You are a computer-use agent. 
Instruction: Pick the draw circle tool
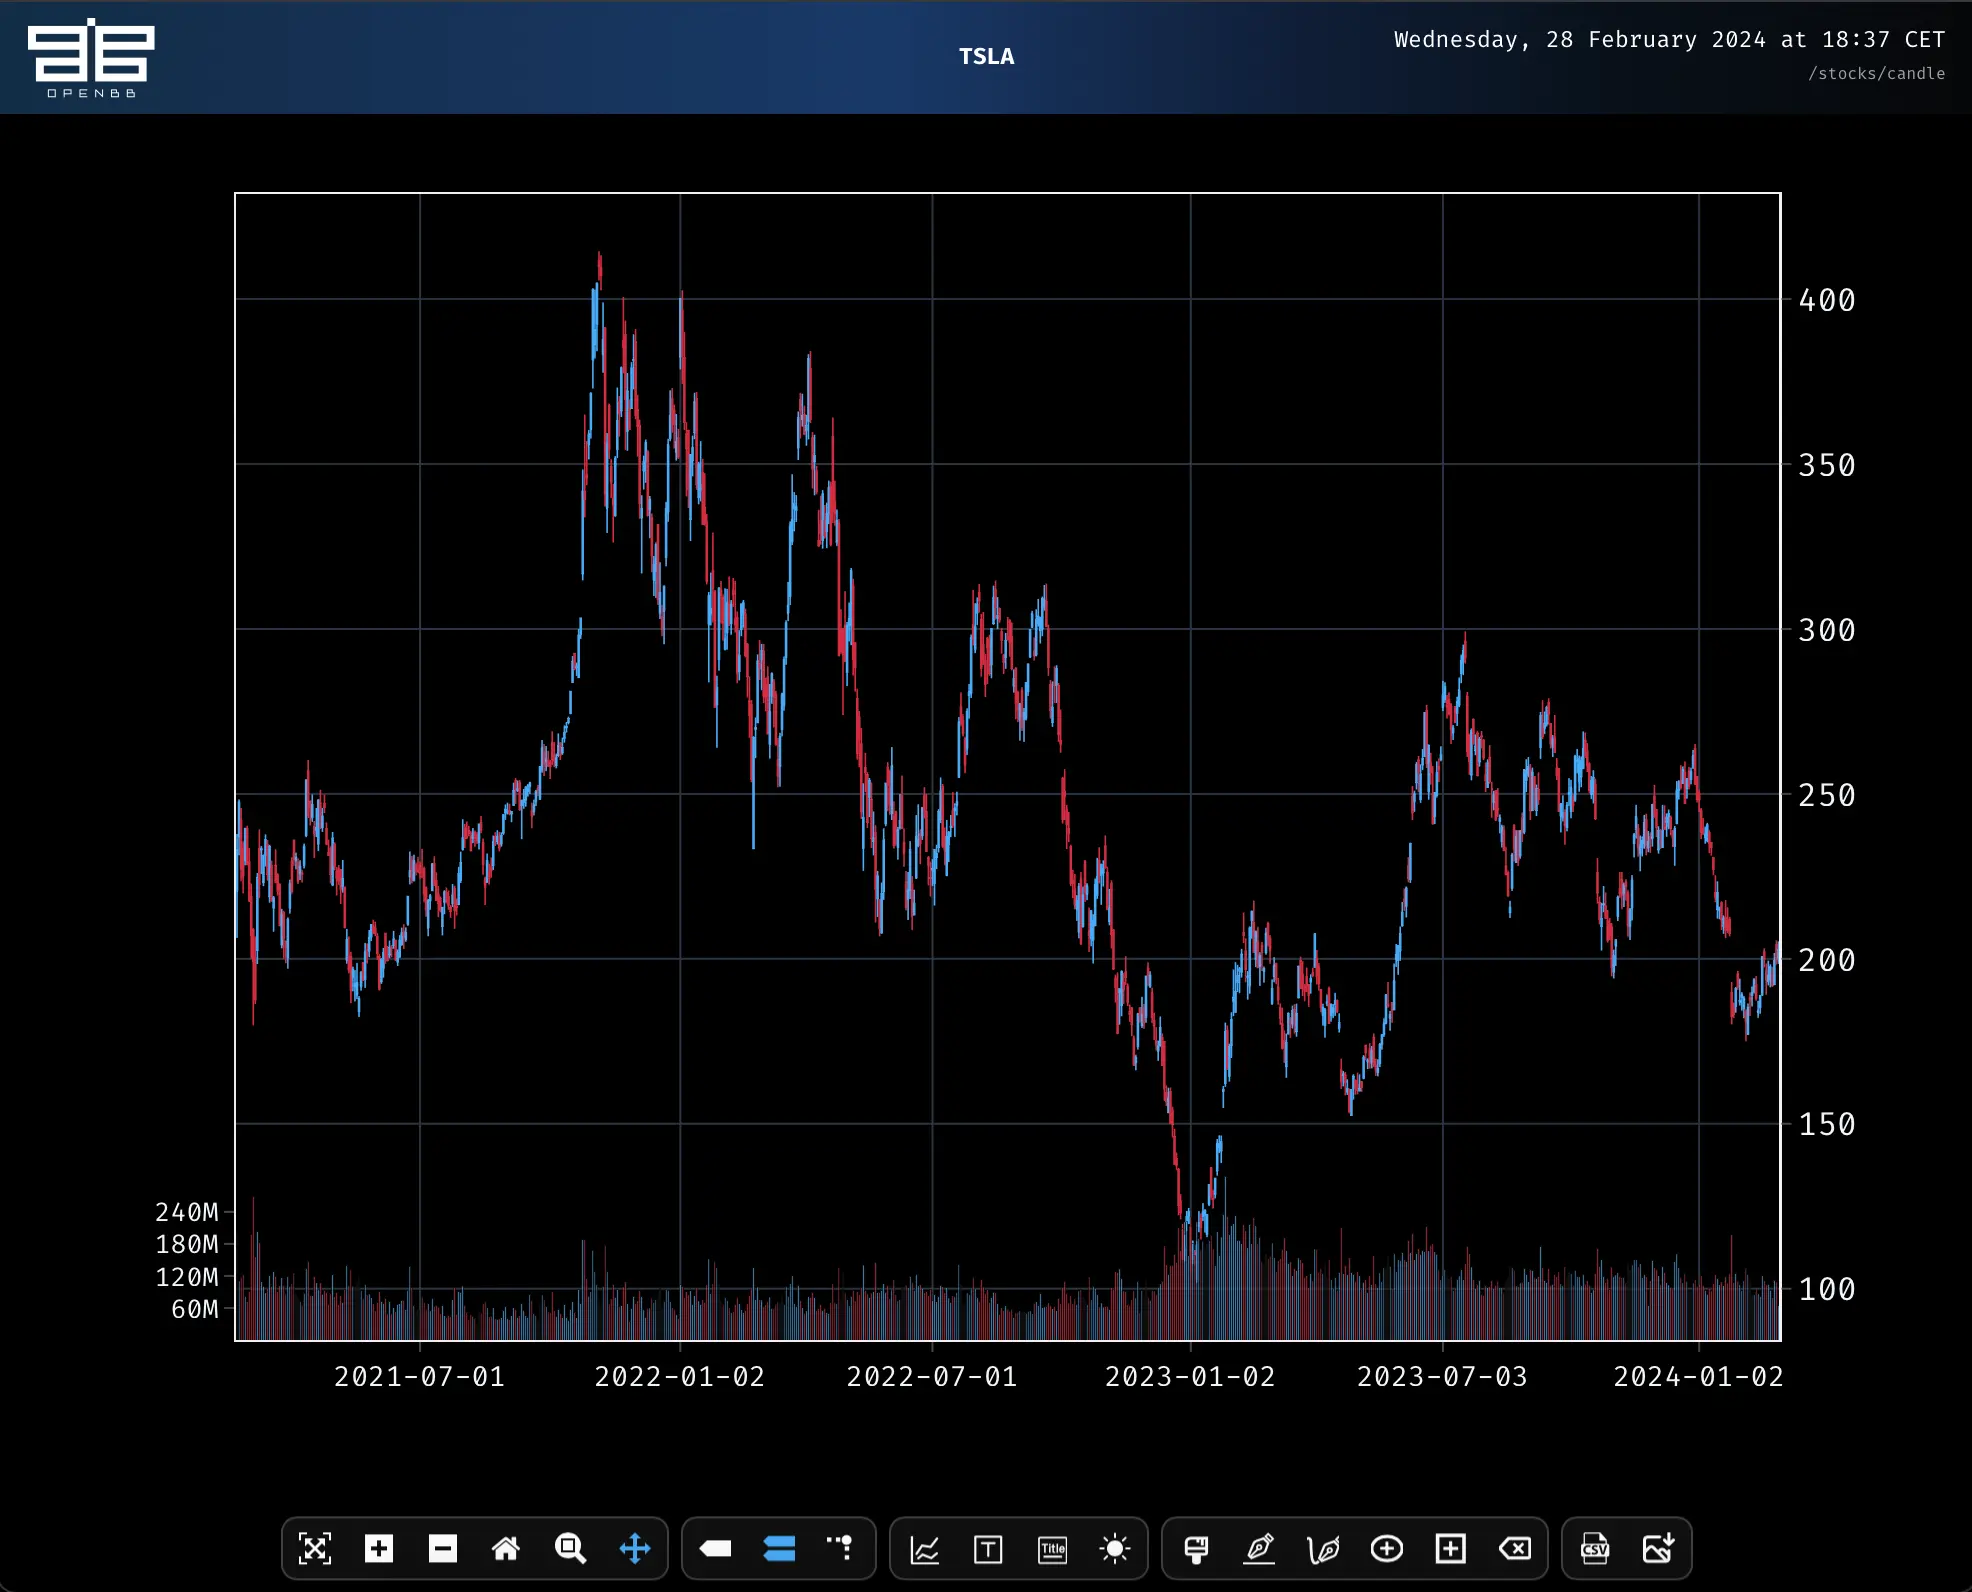[1387, 1549]
